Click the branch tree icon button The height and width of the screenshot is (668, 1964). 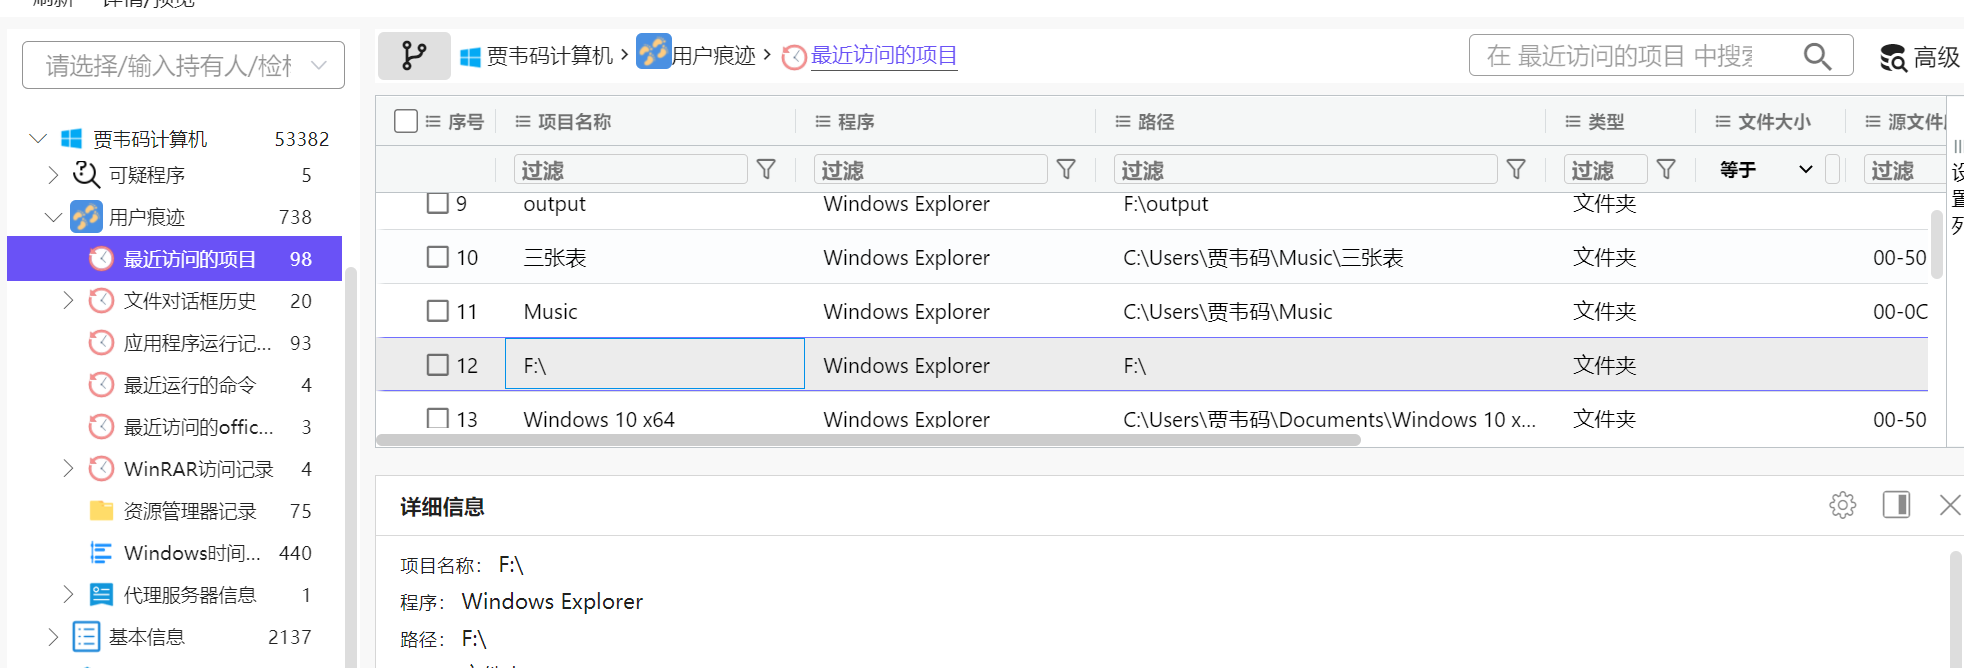[x=413, y=56]
